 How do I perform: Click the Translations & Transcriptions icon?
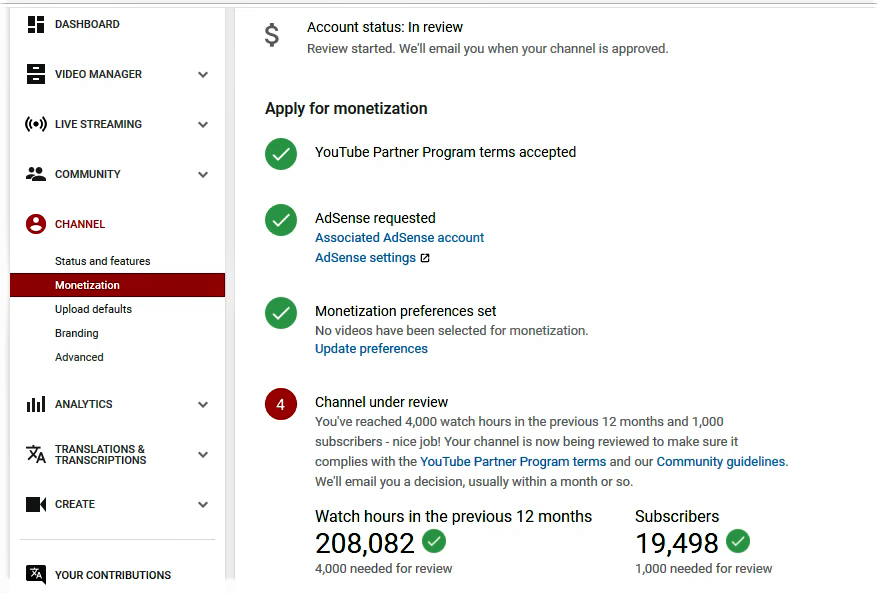coord(36,454)
